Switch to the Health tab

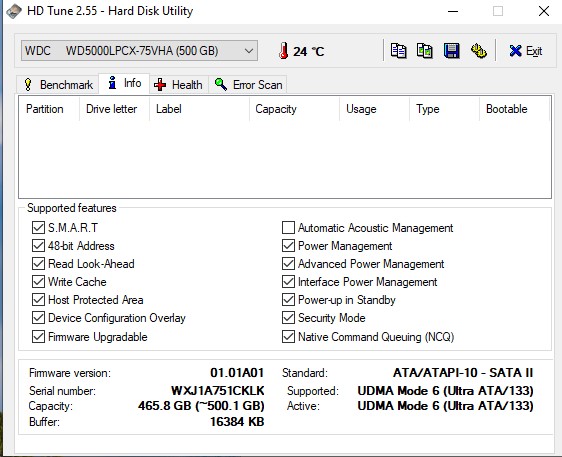178,85
